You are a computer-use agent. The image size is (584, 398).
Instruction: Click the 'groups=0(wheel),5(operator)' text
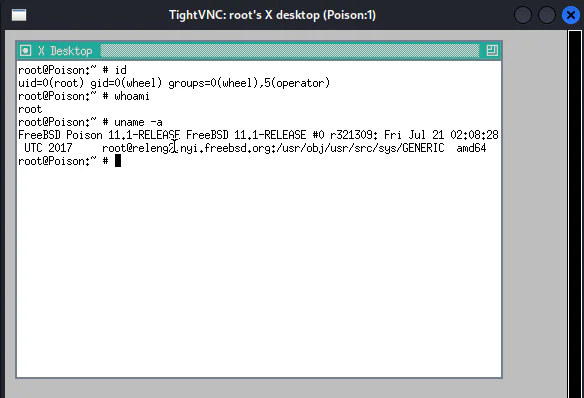(x=249, y=83)
